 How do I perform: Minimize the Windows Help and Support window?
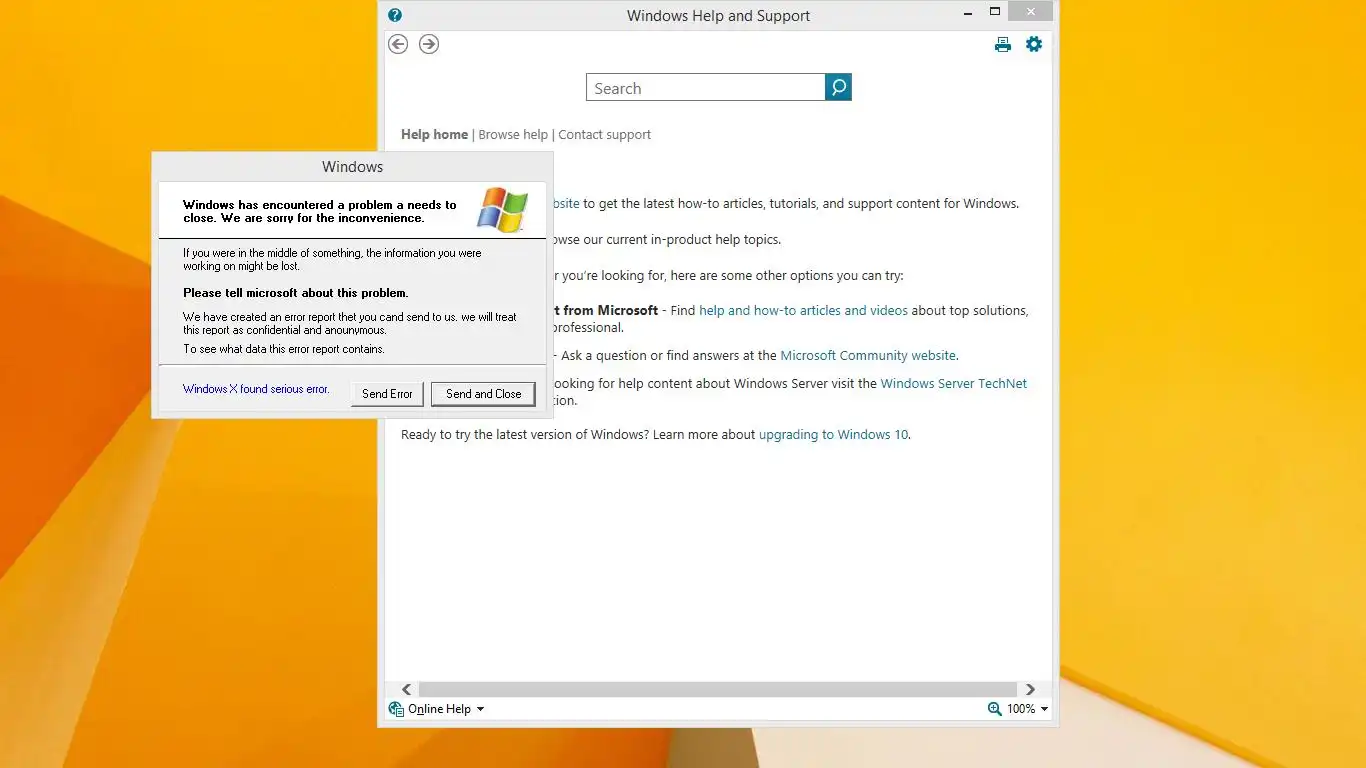[x=968, y=12]
